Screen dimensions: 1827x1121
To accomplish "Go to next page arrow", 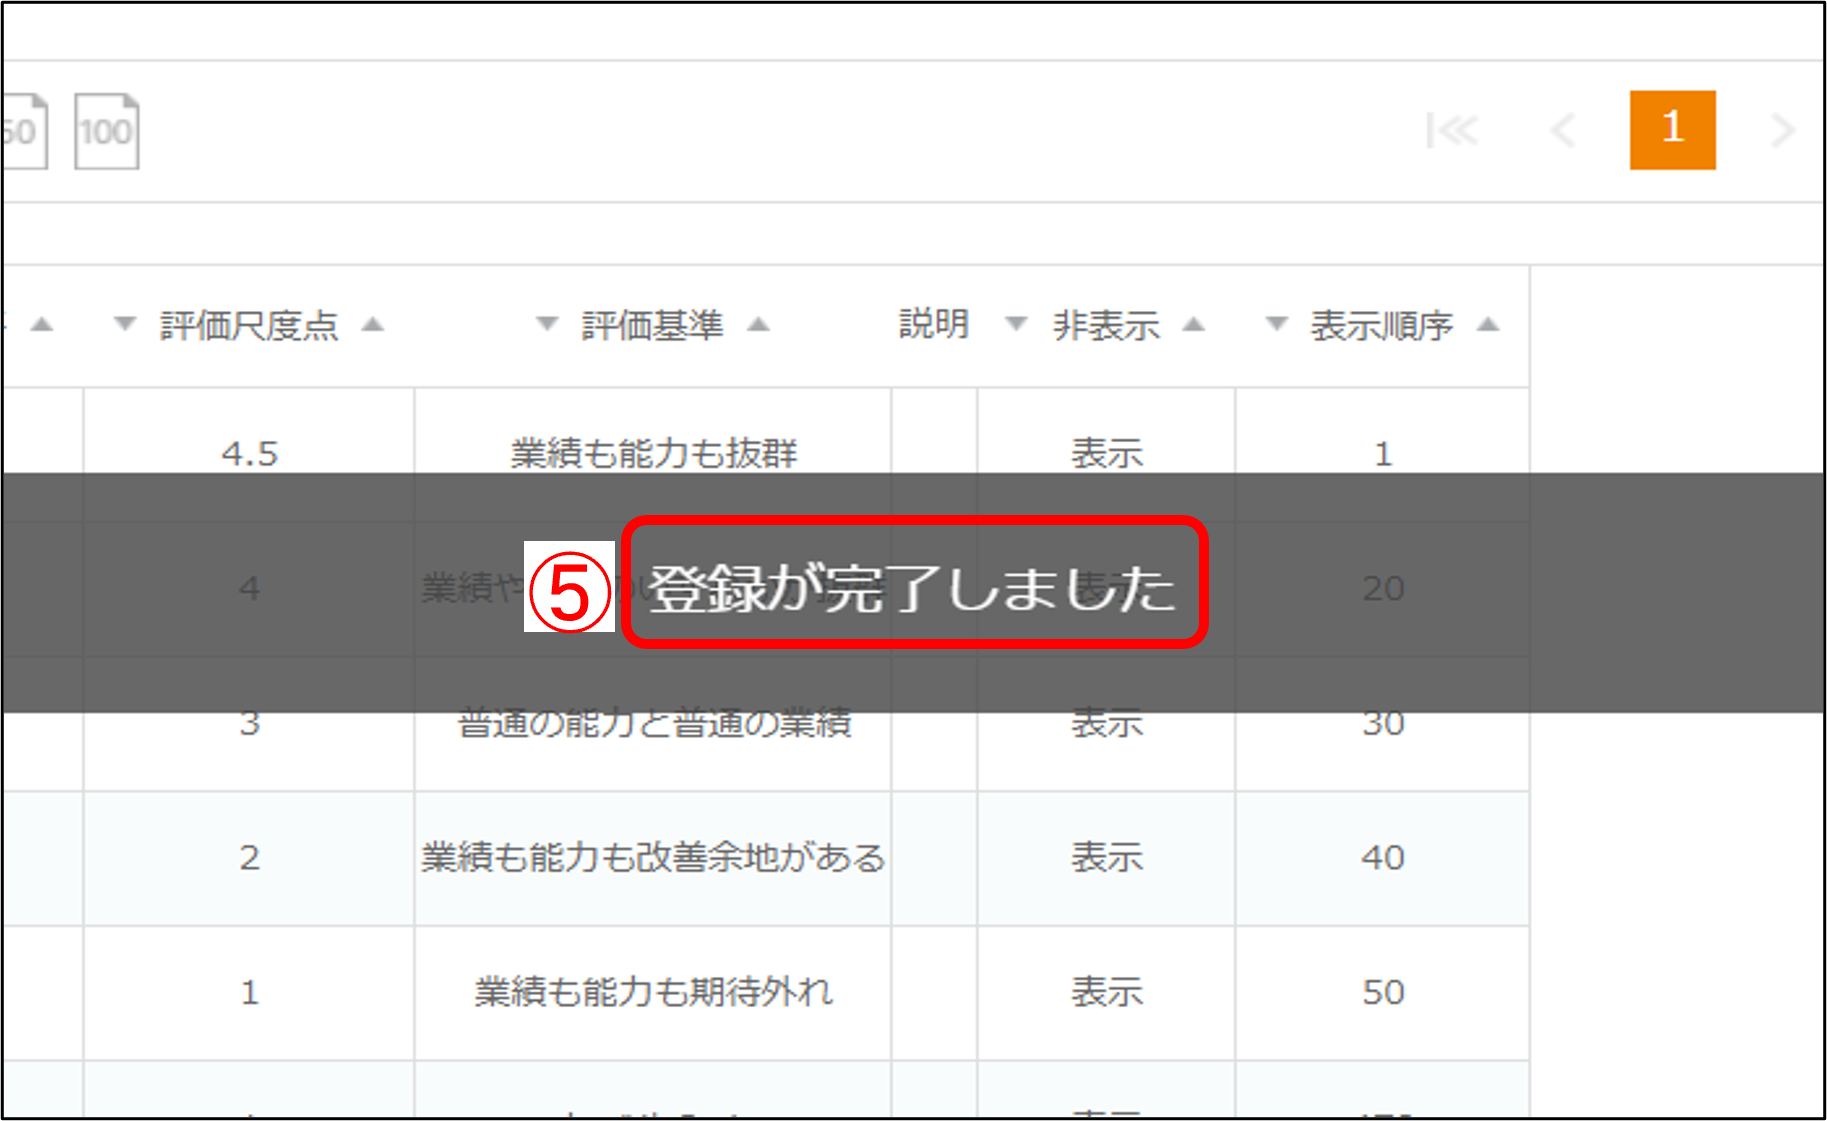I will tap(1782, 130).
